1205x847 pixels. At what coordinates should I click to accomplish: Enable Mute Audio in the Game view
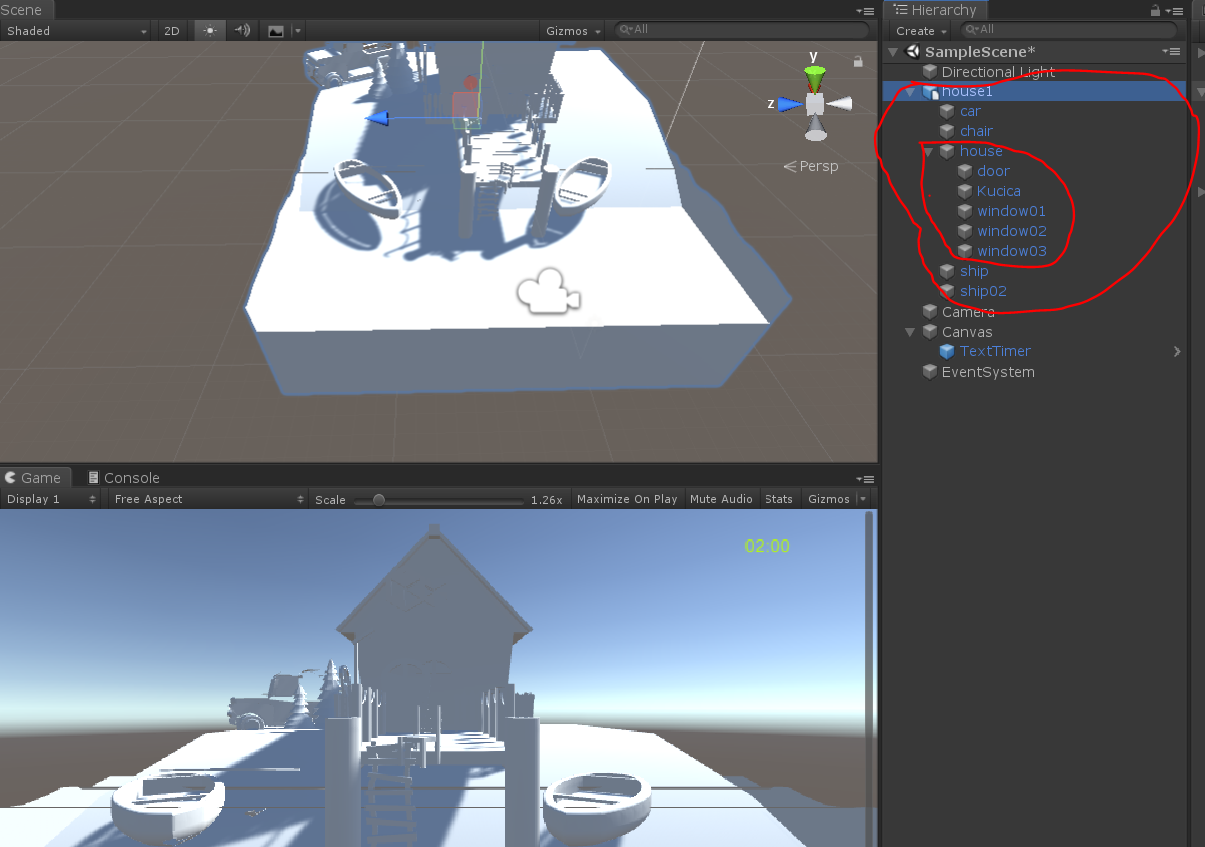tap(721, 498)
